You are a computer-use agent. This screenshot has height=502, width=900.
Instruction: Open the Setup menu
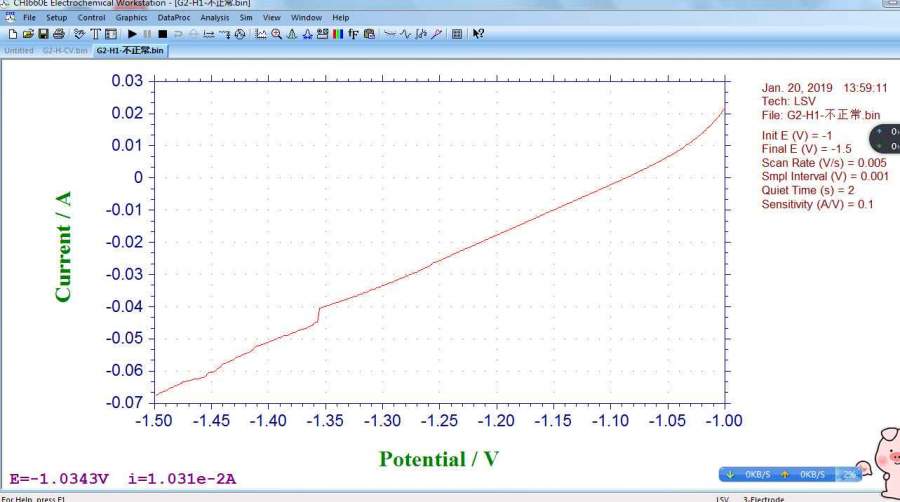coord(57,18)
